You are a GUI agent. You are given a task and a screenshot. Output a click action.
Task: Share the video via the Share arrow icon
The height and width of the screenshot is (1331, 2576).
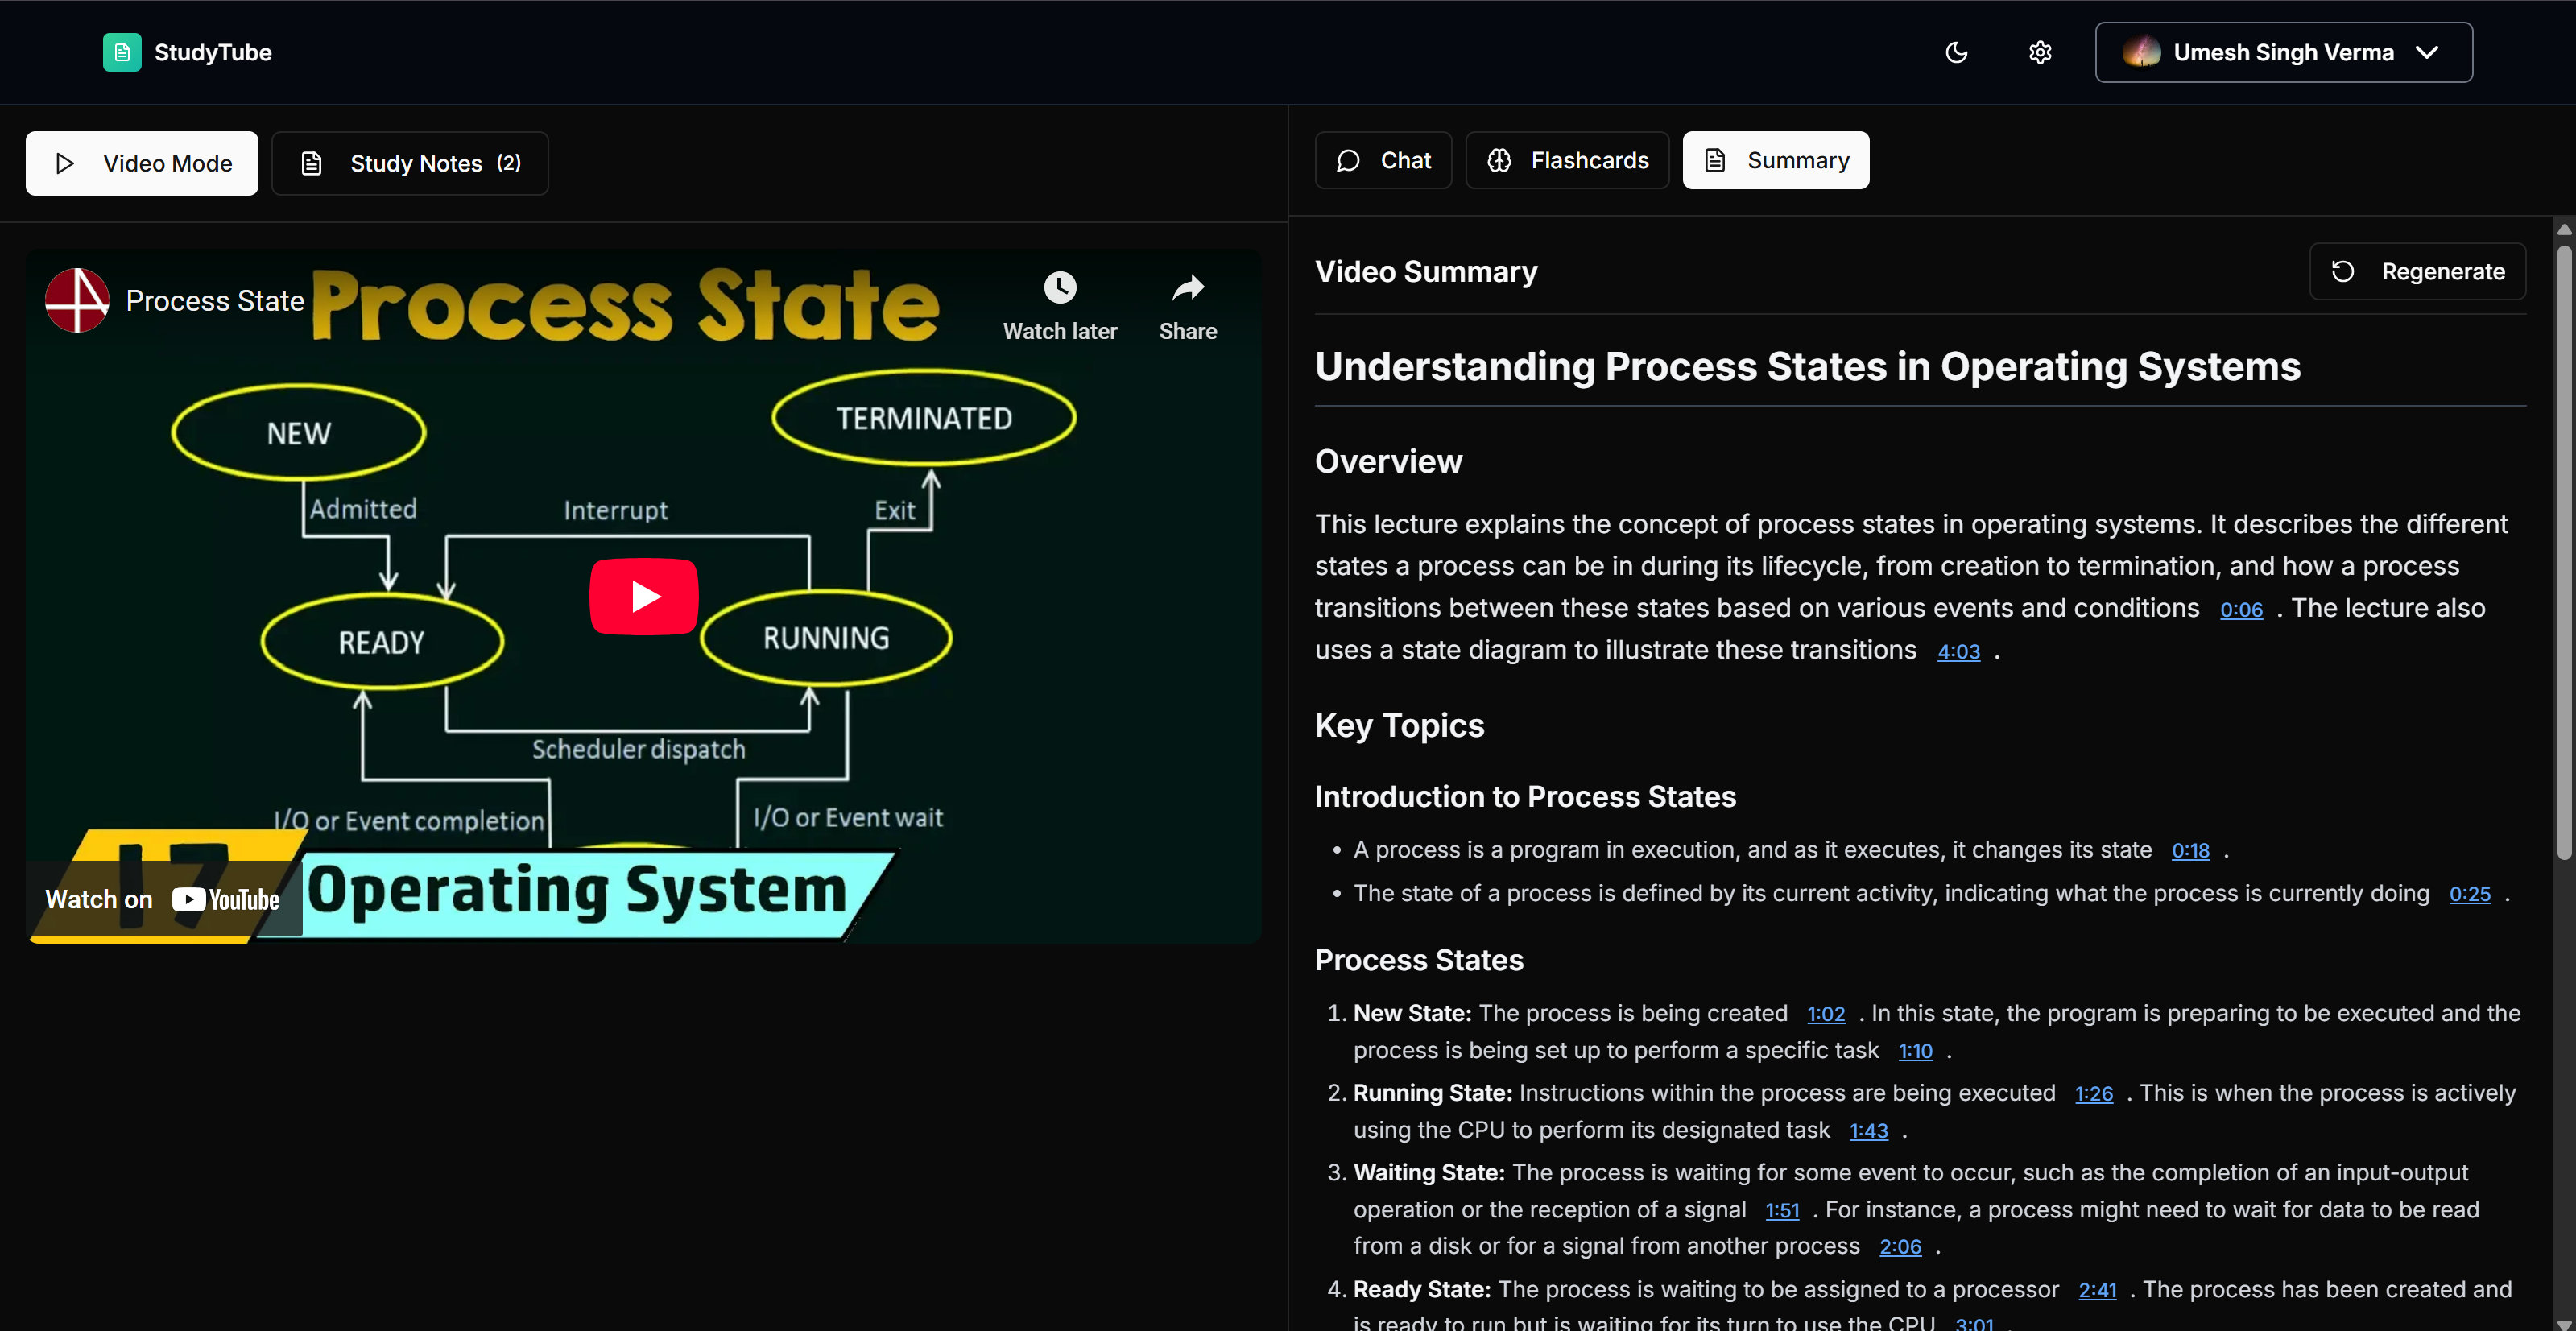coord(1187,287)
